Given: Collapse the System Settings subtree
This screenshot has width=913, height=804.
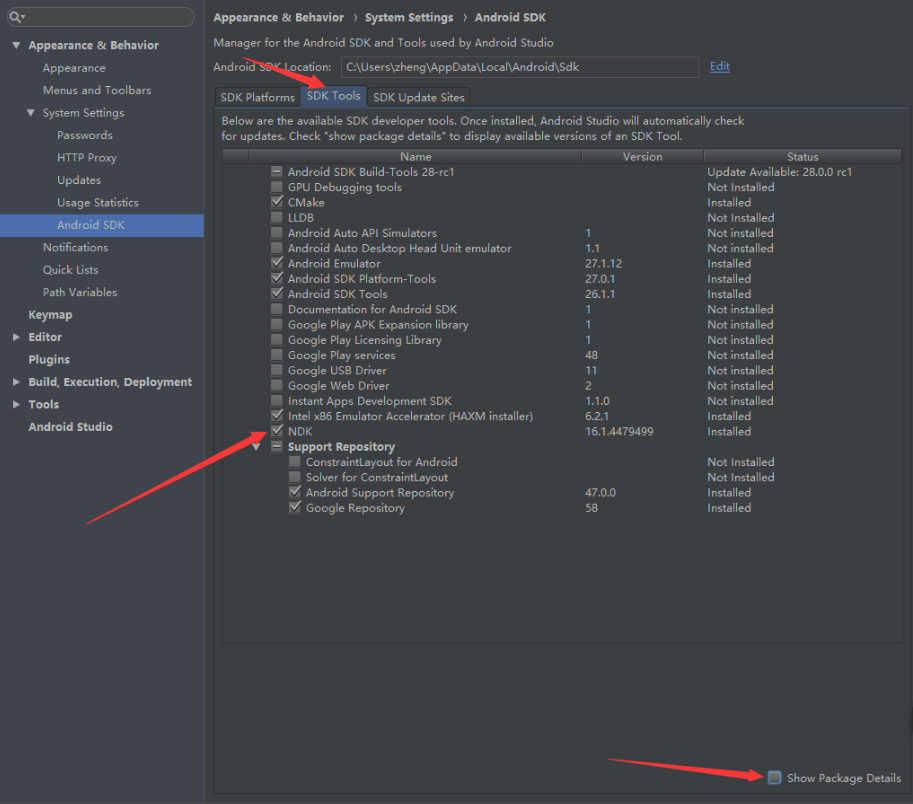Looking at the screenshot, I should tap(31, 112).
